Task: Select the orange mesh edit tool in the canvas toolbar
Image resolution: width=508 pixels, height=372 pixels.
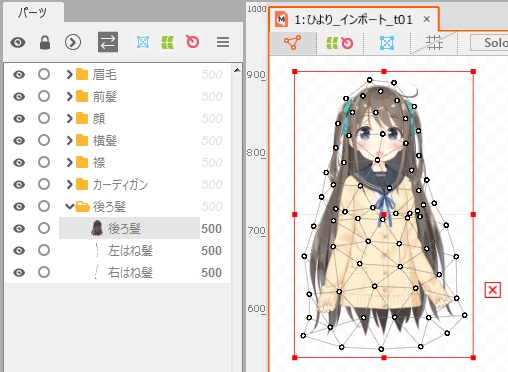Action: coord(292,43)
